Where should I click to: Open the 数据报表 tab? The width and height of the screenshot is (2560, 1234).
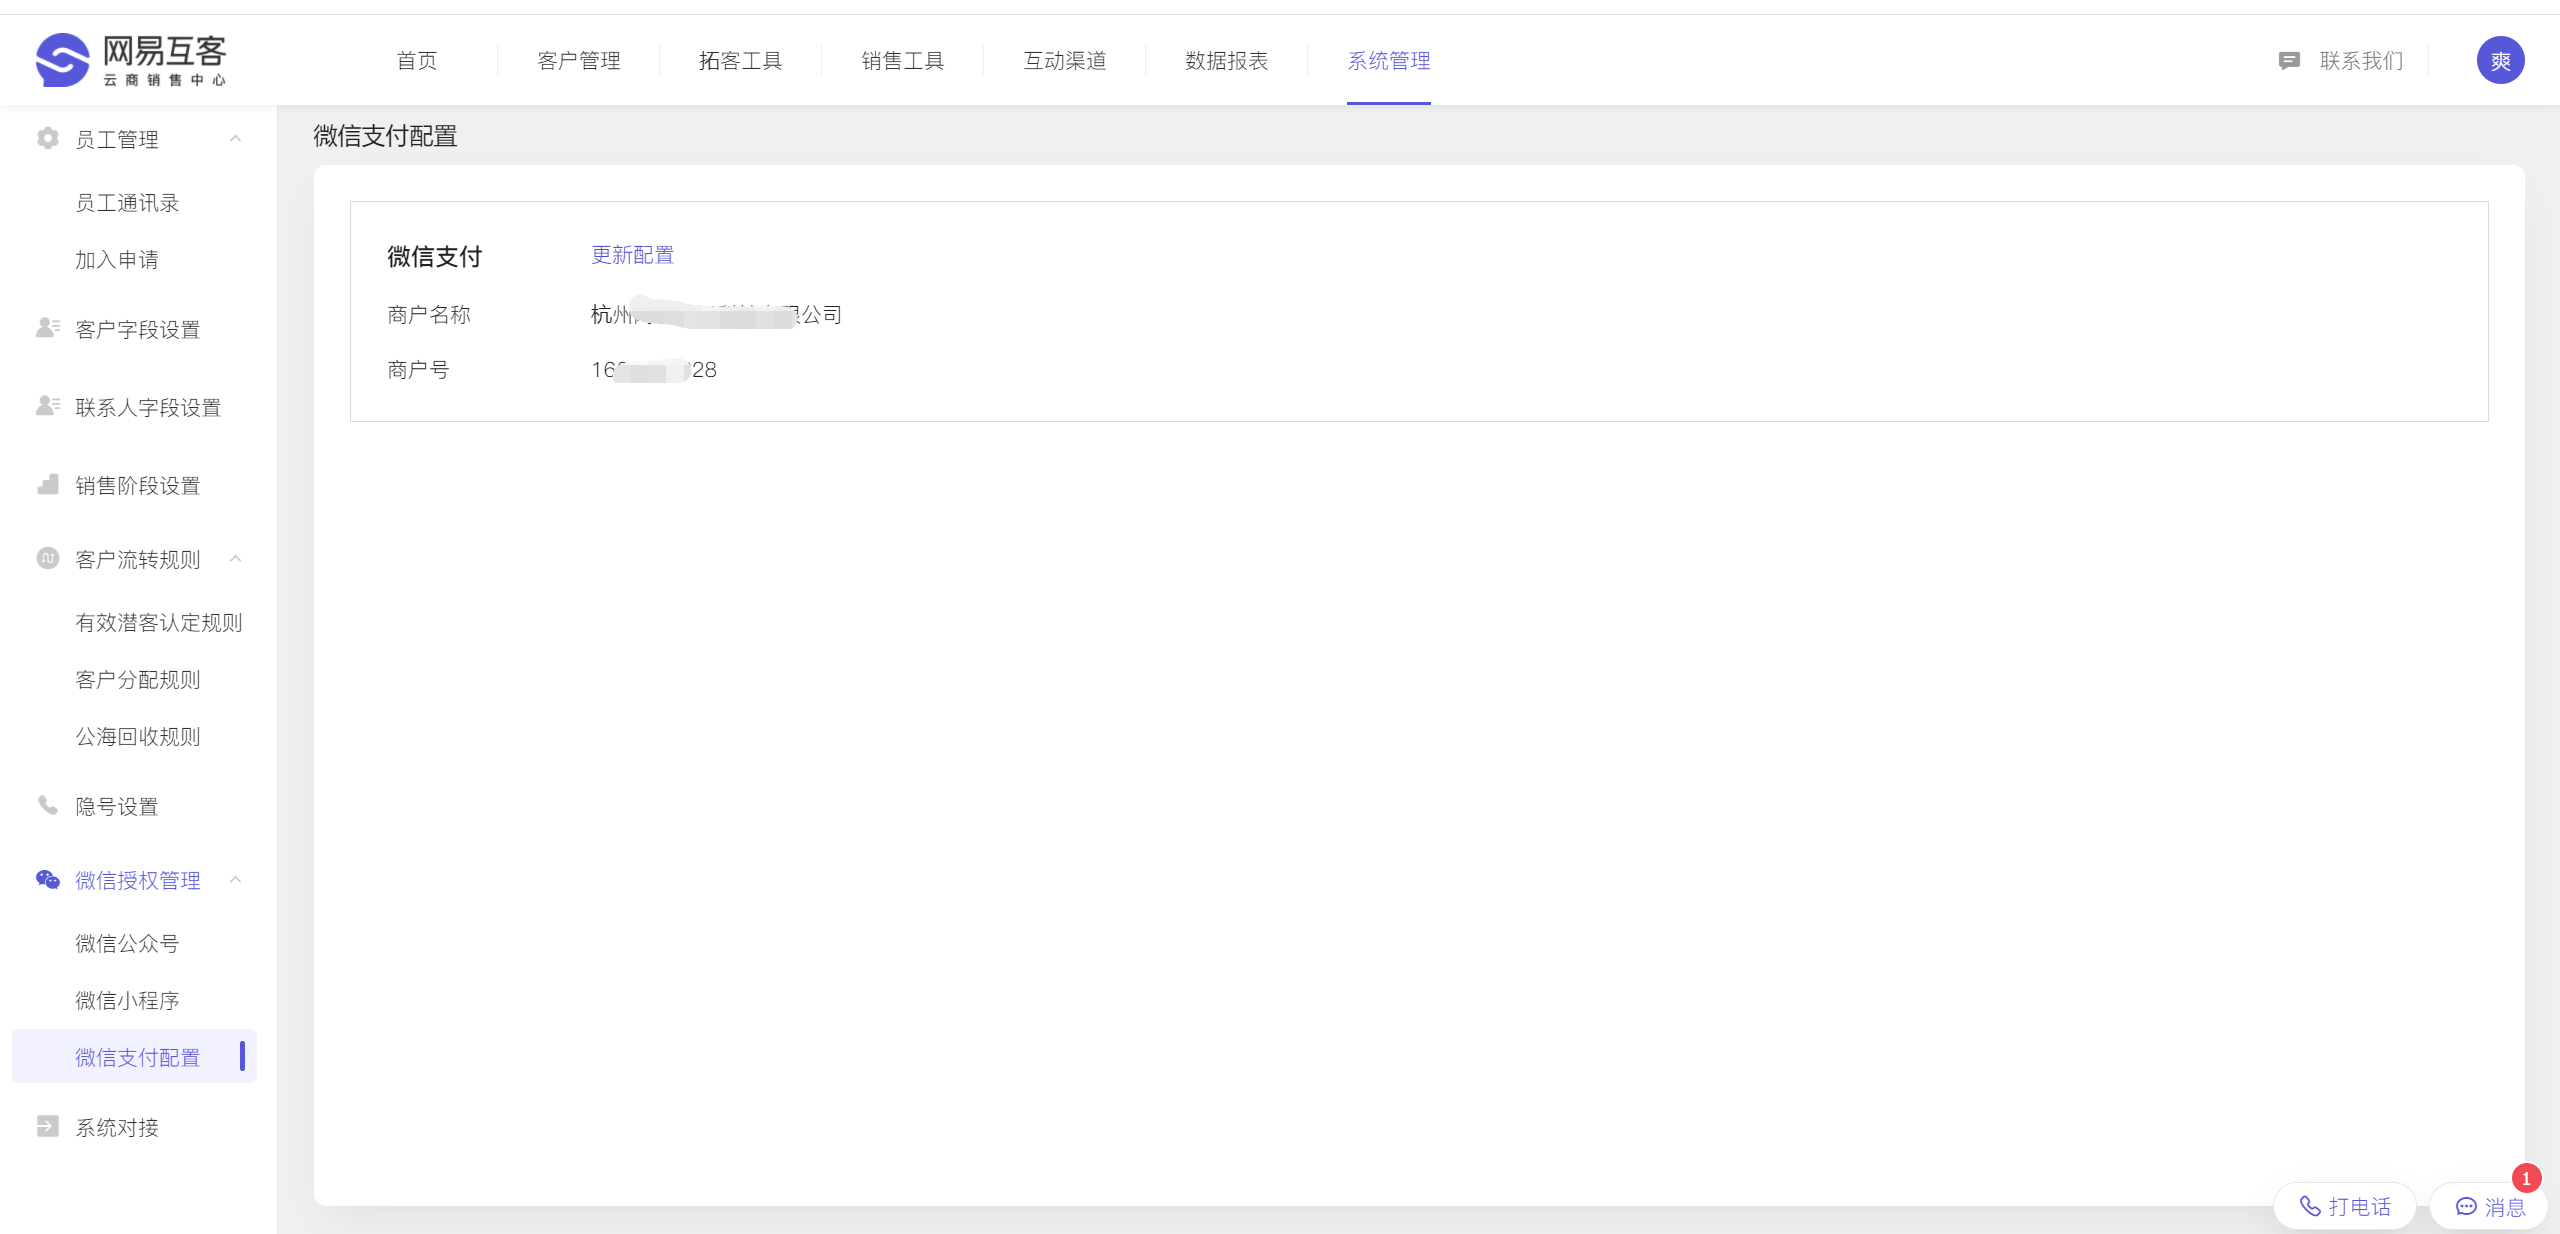coord(1227,61)
